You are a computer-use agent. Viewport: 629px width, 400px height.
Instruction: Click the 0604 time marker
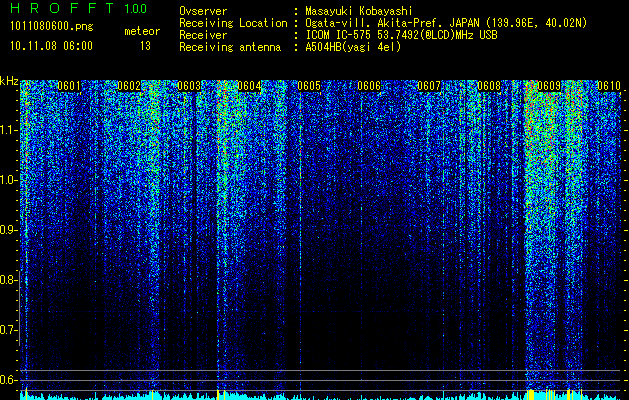(249, 86)
